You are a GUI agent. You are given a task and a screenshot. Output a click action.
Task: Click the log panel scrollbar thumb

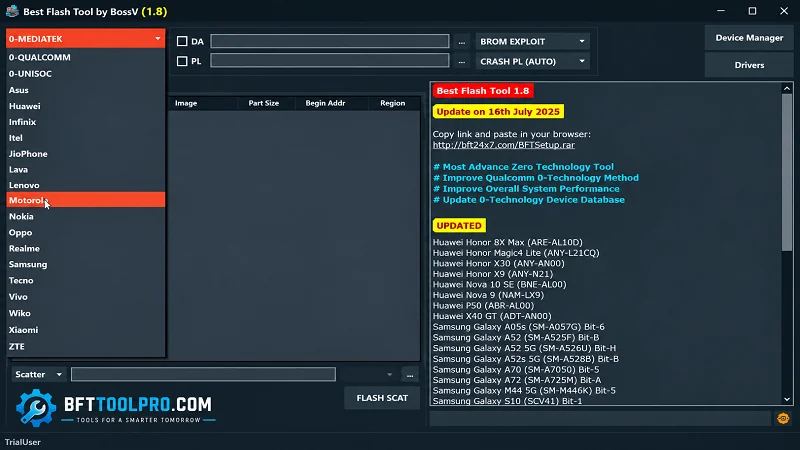[x=787, y=172]
